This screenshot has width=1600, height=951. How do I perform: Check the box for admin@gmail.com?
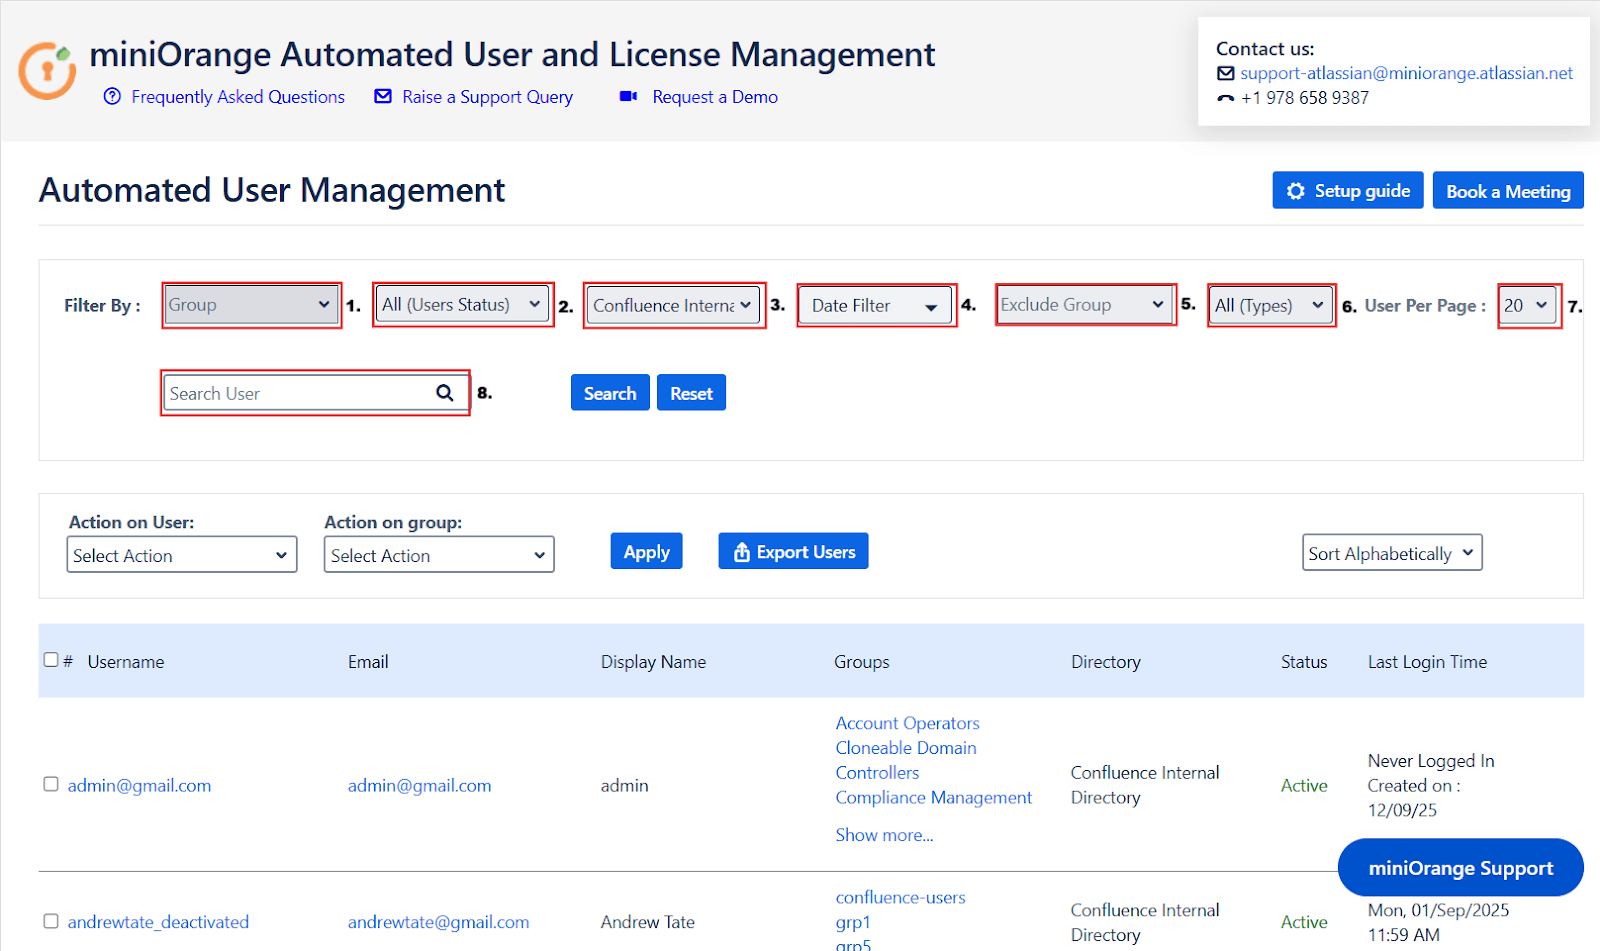51,784
